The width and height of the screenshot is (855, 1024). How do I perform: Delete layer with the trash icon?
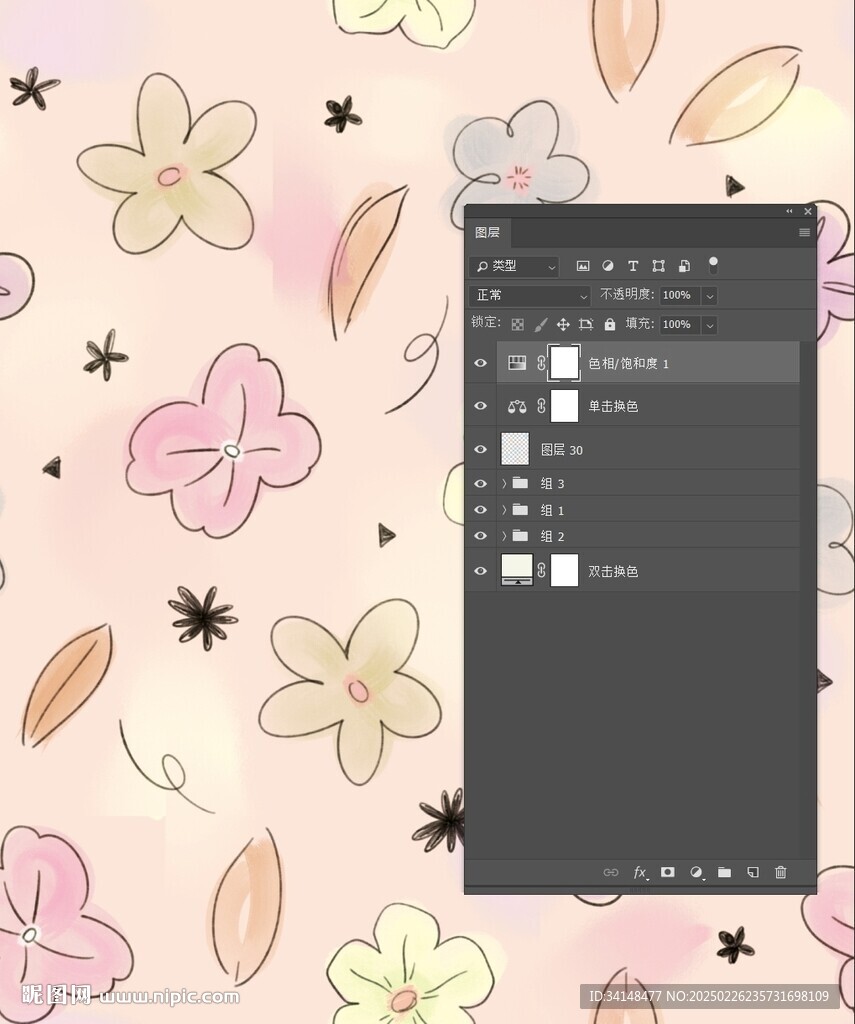click(x=781, y=872)
